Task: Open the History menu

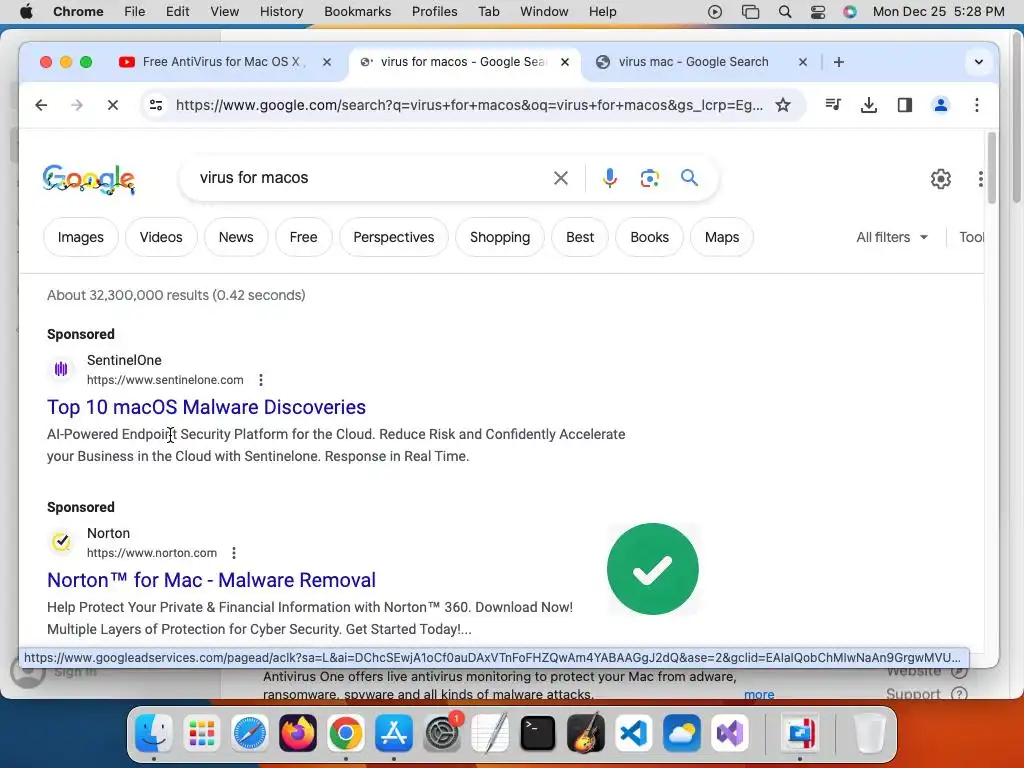Action: click(x=281, y=11)
